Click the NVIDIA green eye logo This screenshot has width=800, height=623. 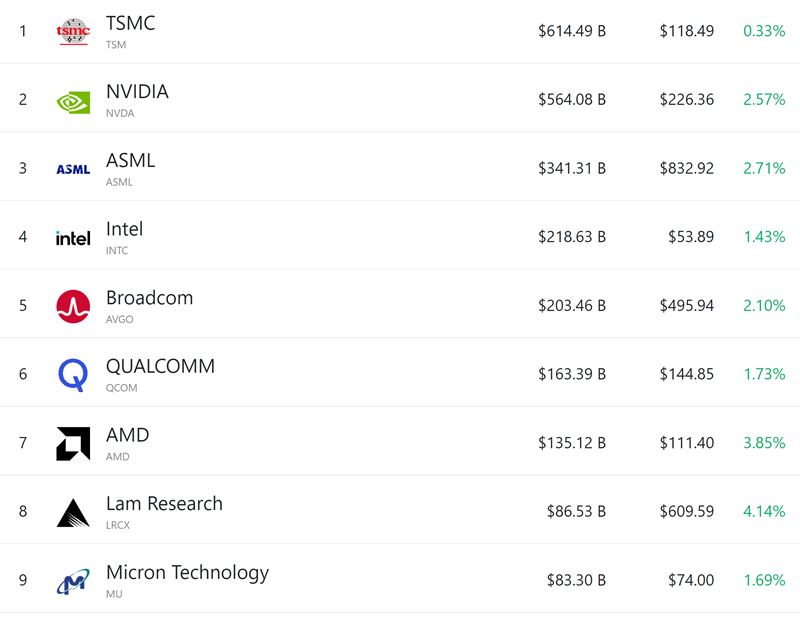(73, 102)
